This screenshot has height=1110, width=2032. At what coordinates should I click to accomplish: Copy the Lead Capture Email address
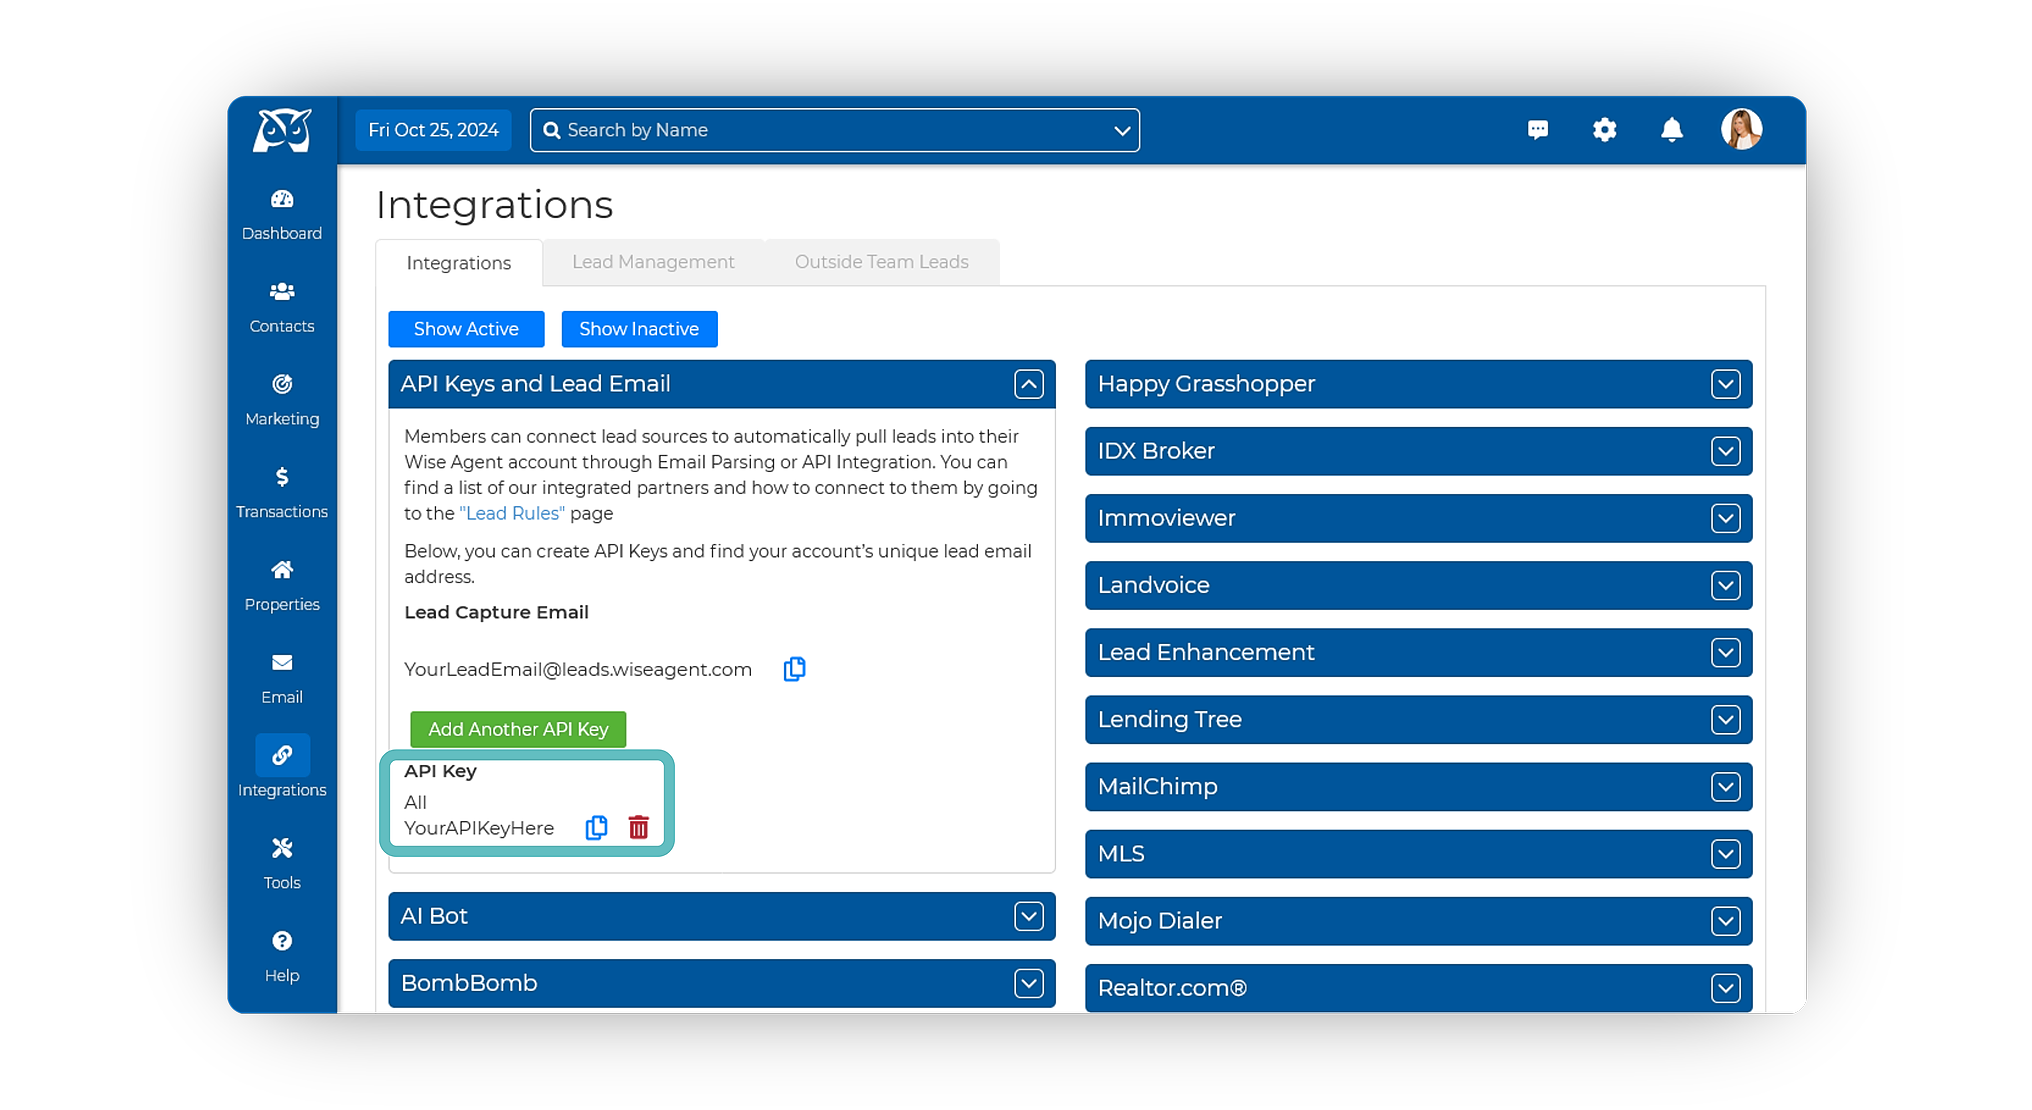click(795, 669)
